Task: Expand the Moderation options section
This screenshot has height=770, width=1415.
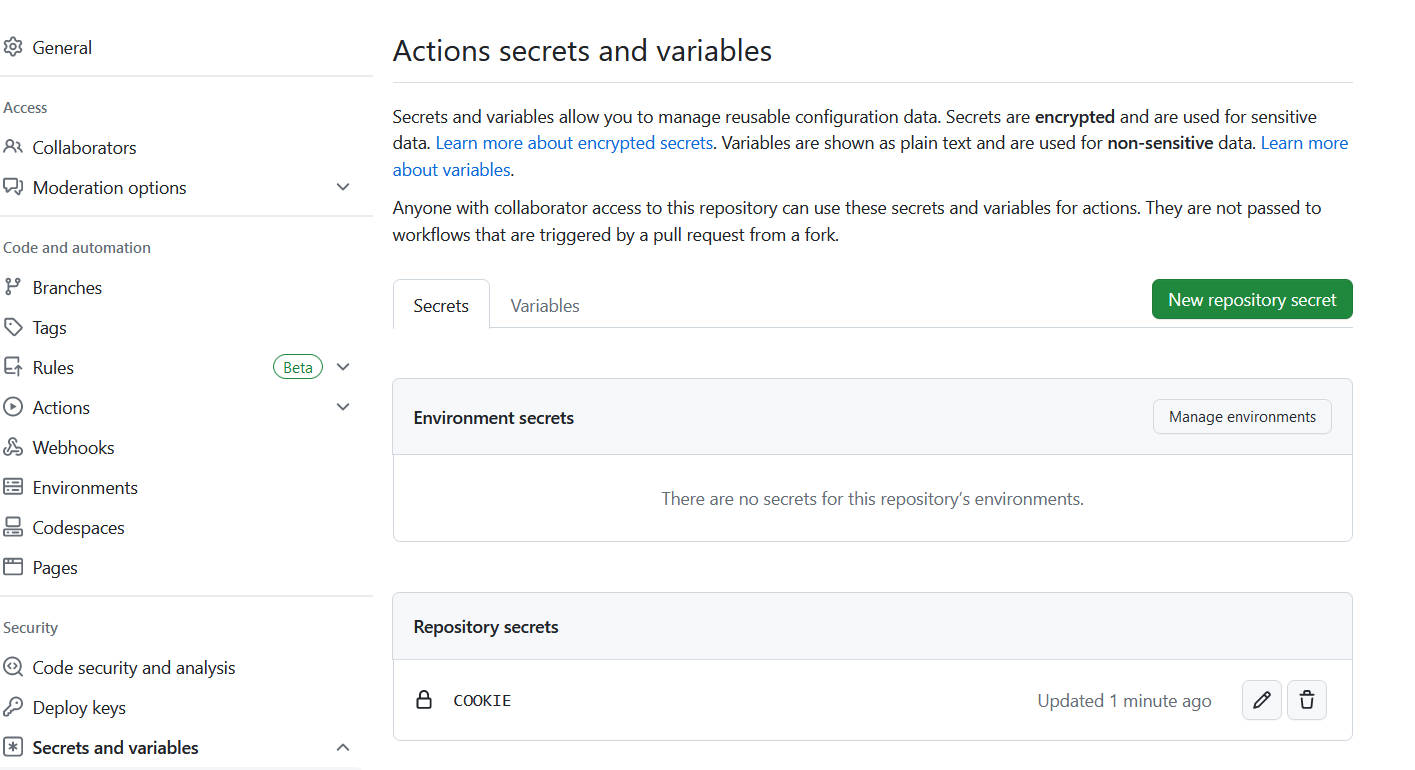Action: pos(343,187)
